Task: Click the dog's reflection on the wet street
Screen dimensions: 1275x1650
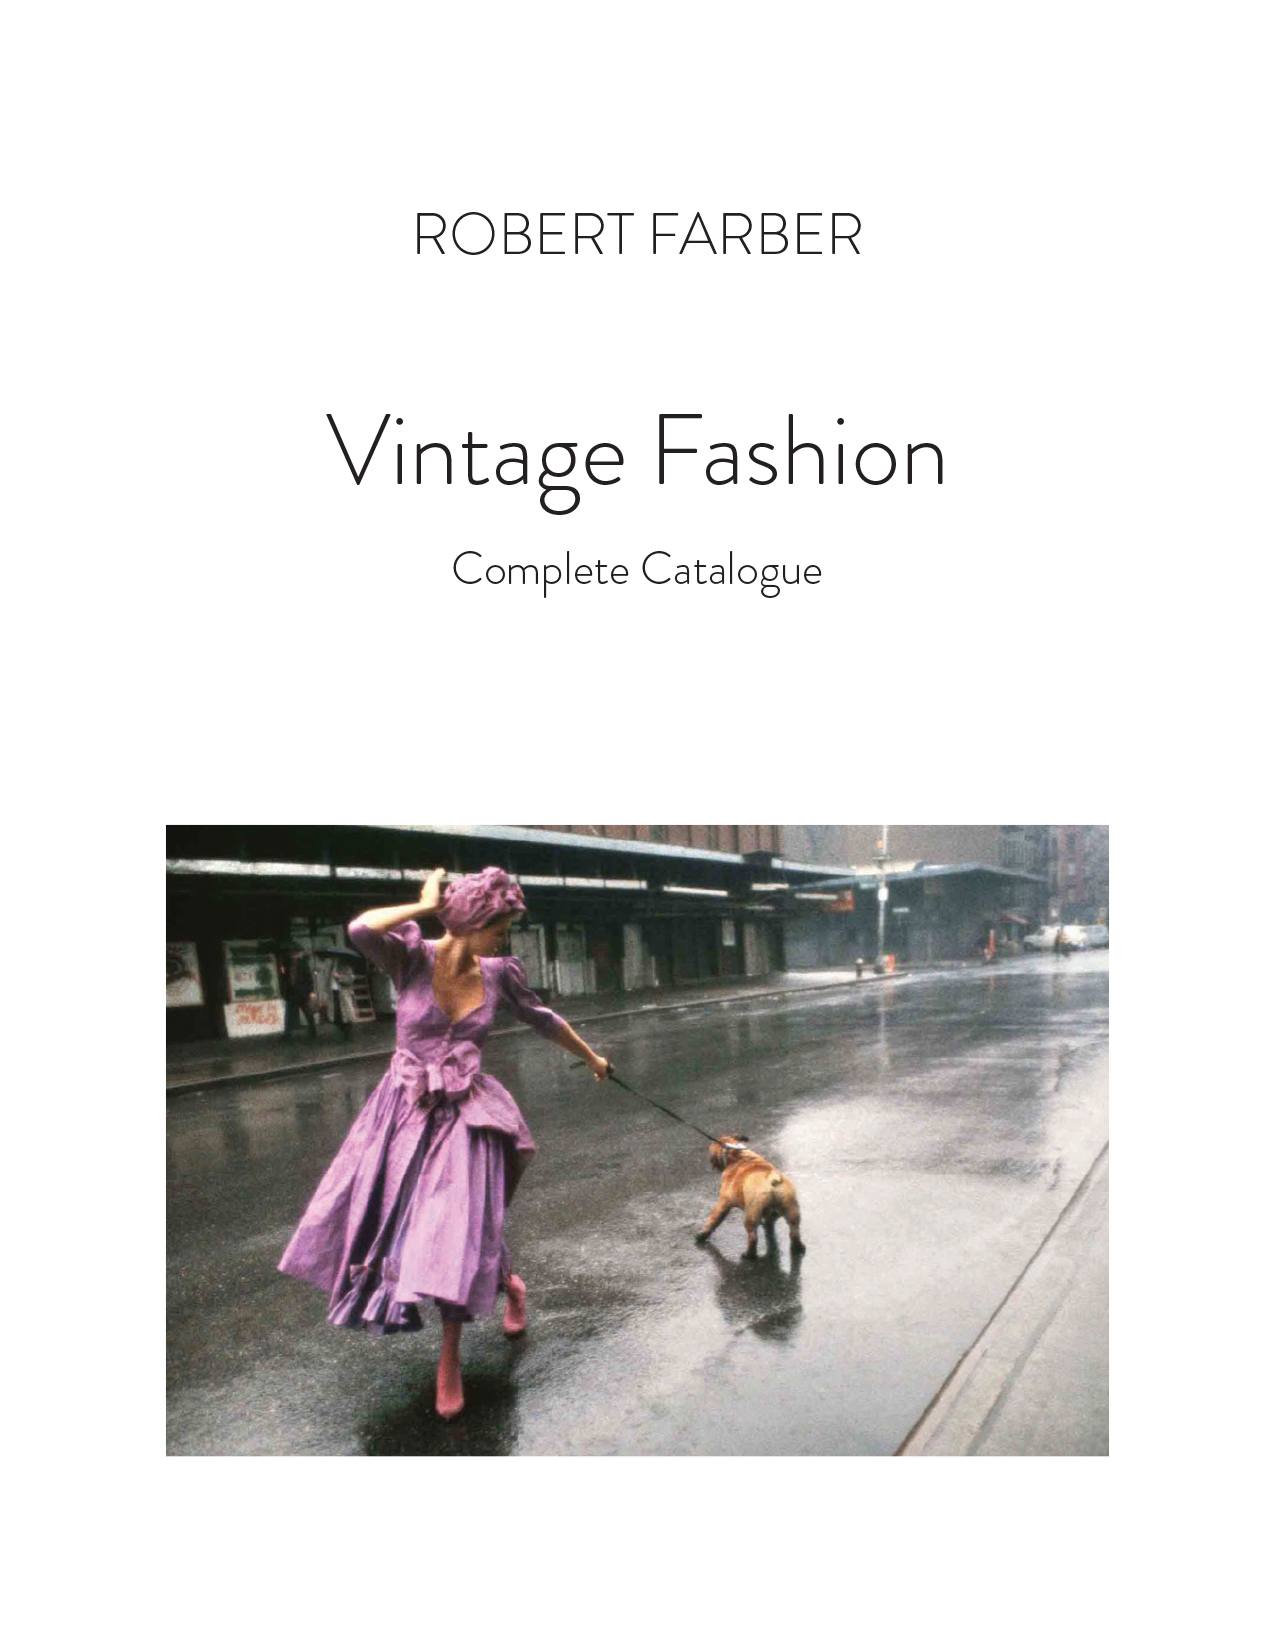Action: coord(758,1295)
